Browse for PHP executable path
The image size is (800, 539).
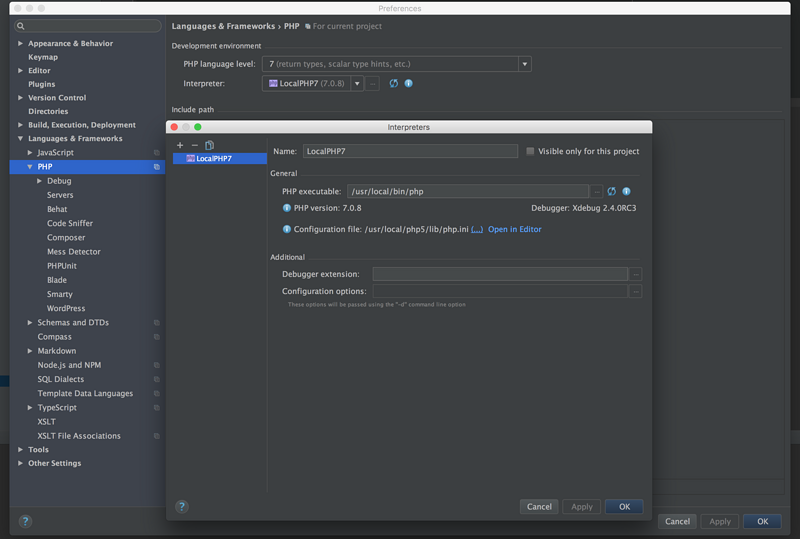[596, 191]
